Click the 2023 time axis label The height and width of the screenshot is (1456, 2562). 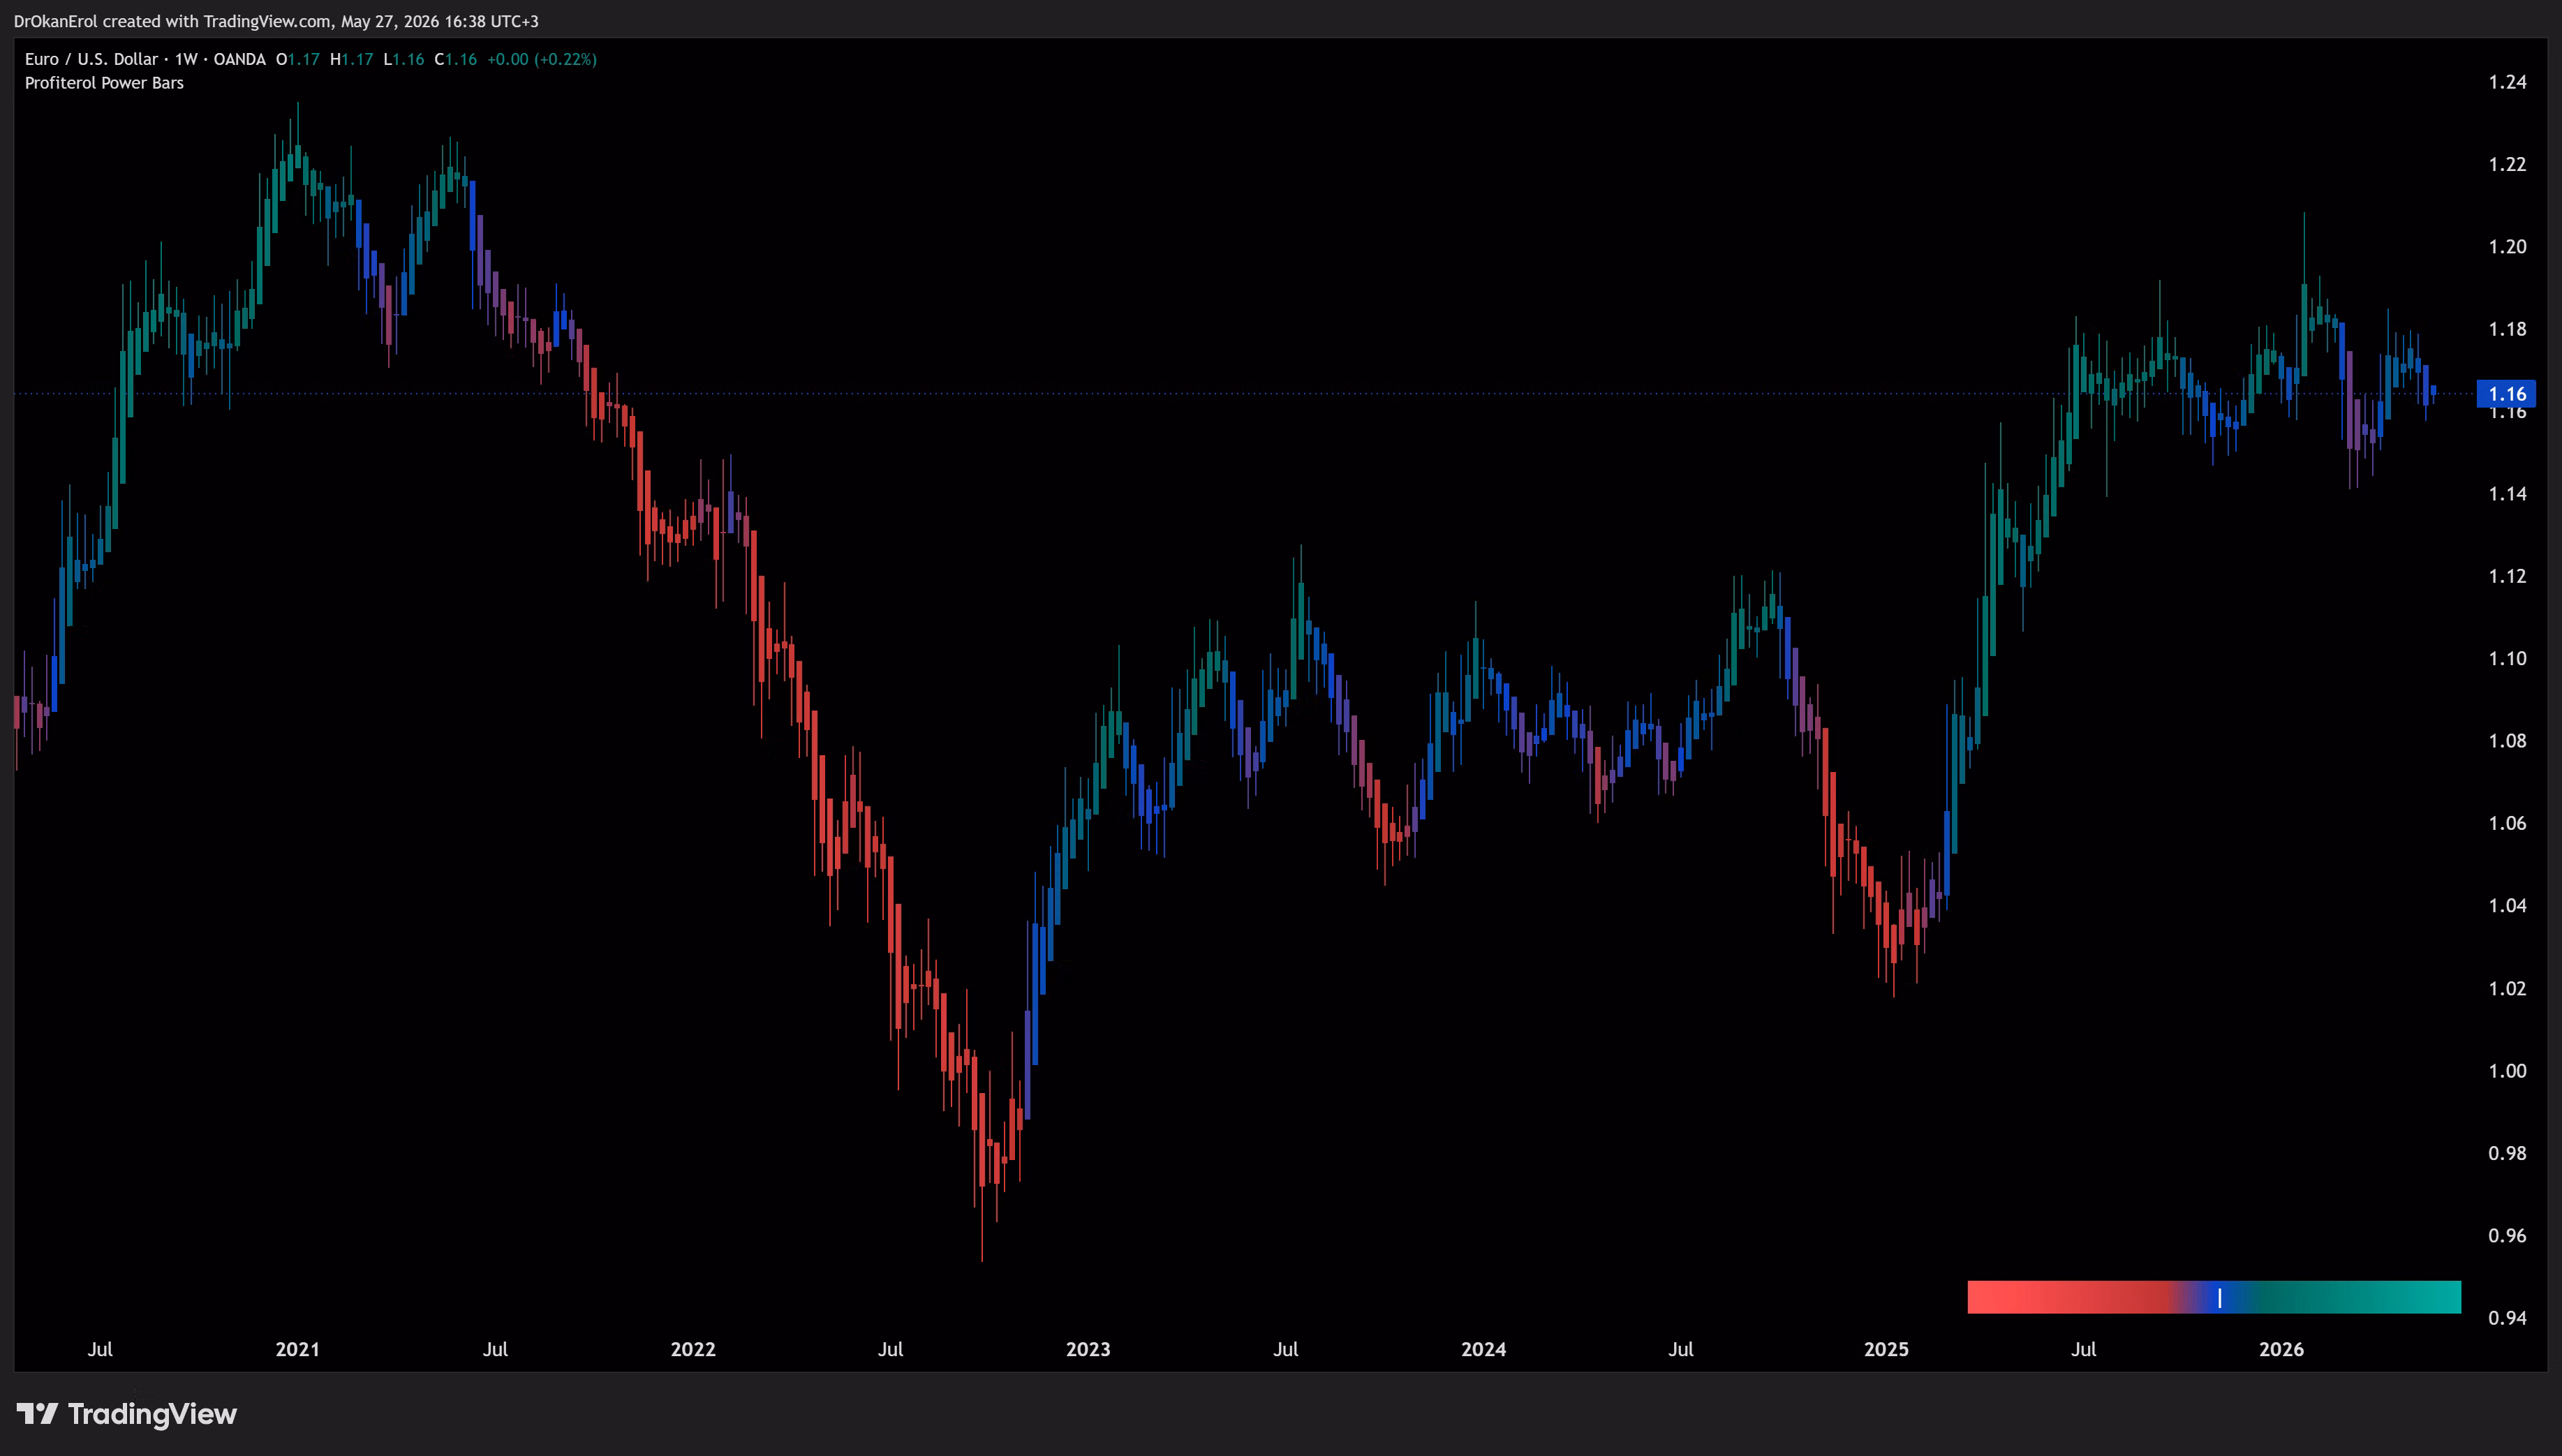coord(1088,1349)
